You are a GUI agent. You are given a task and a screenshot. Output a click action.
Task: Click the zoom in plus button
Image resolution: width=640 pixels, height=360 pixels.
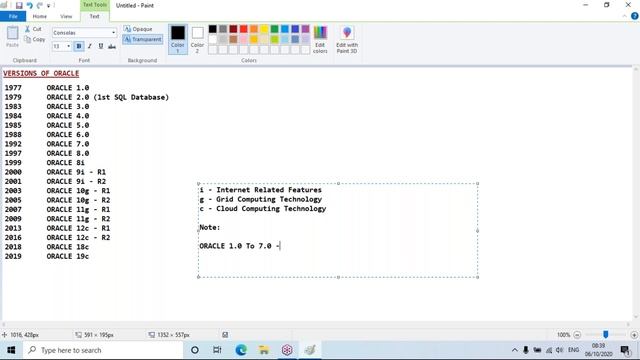[634, 335]
